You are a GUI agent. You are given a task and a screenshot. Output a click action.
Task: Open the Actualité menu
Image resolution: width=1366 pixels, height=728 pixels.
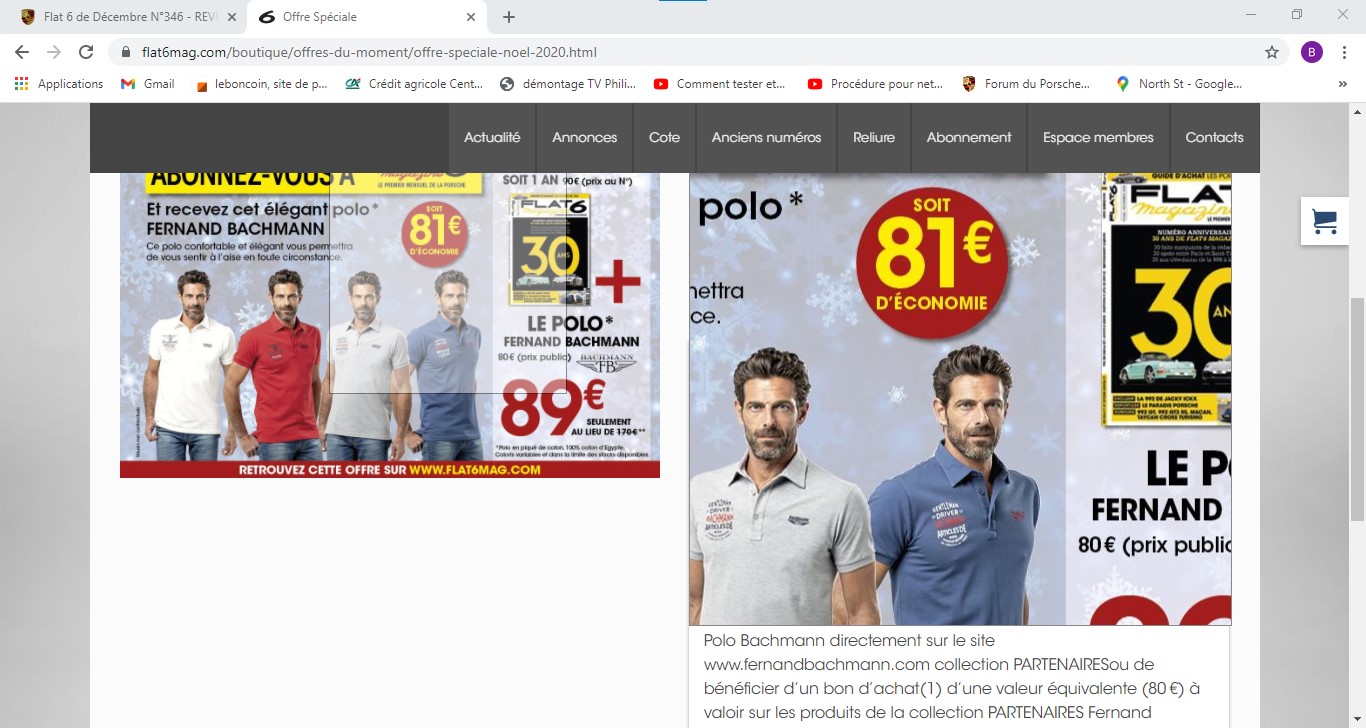[492, 138]
